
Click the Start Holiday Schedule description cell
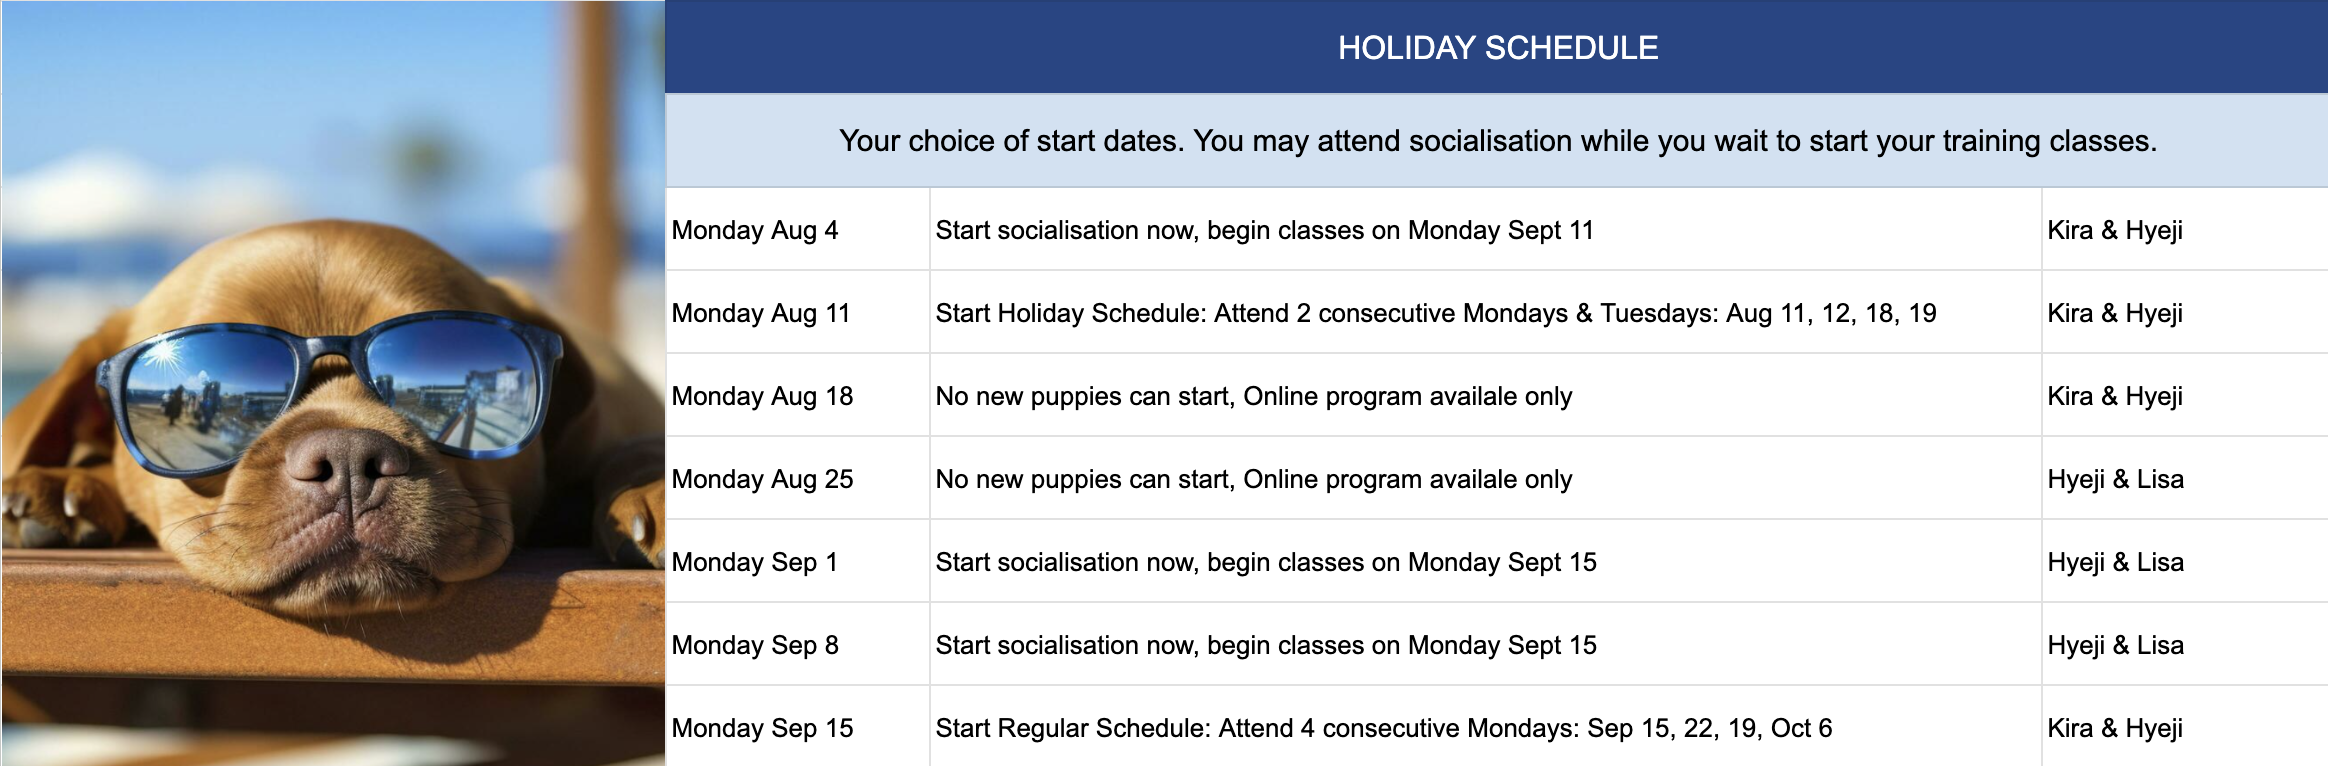click(x=1486, y=312)
